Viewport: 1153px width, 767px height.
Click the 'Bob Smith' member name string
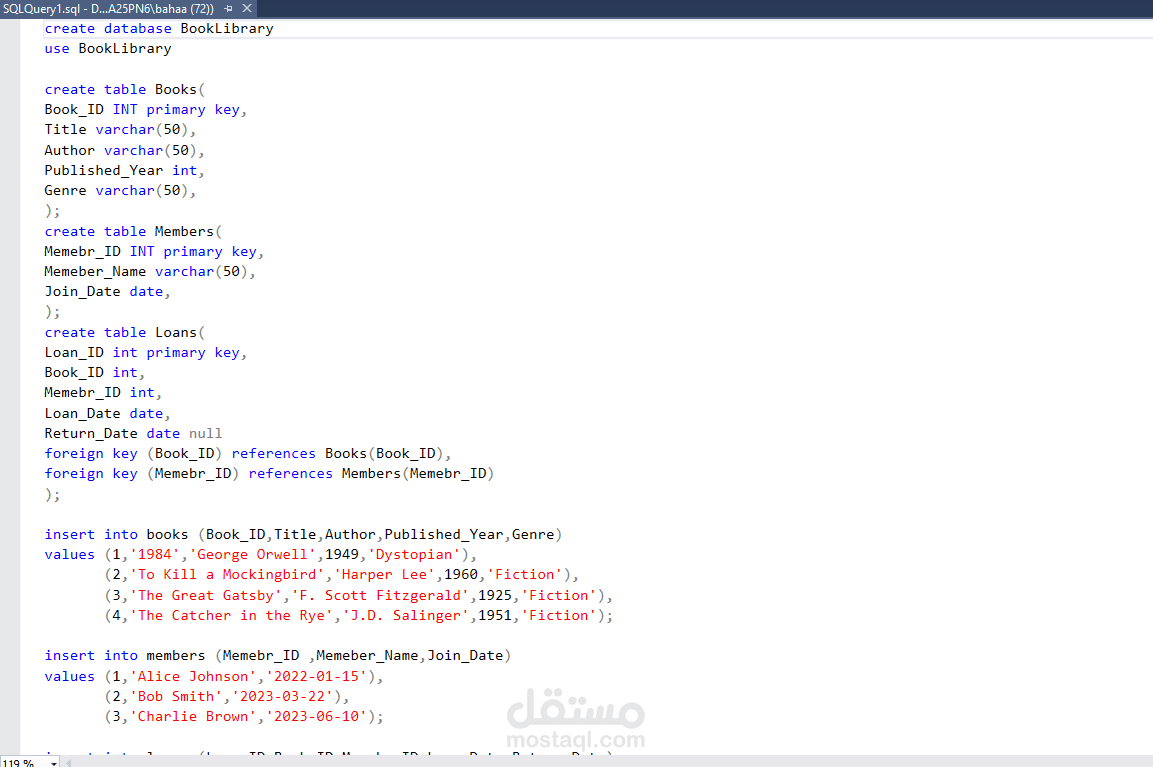[x=176, y=696]
